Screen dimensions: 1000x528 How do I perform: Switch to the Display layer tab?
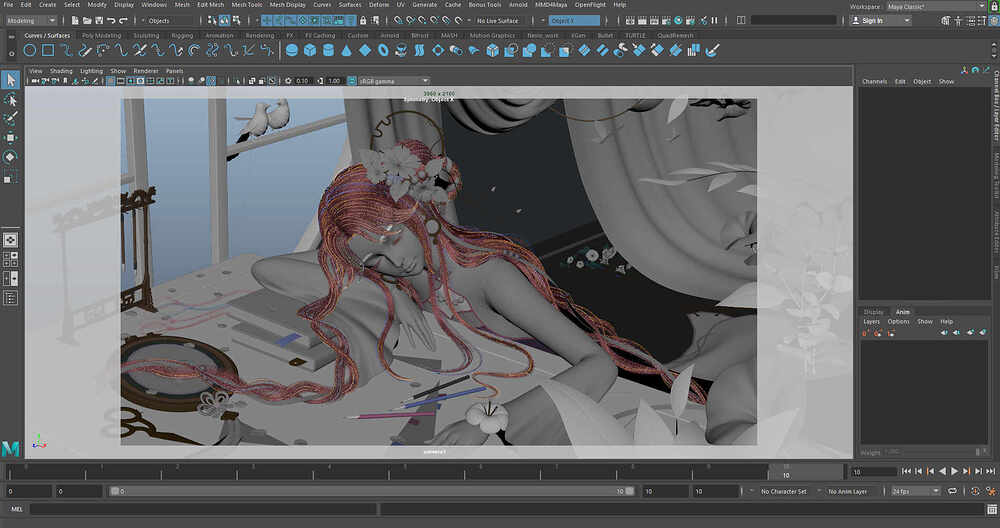pos(874,312)
